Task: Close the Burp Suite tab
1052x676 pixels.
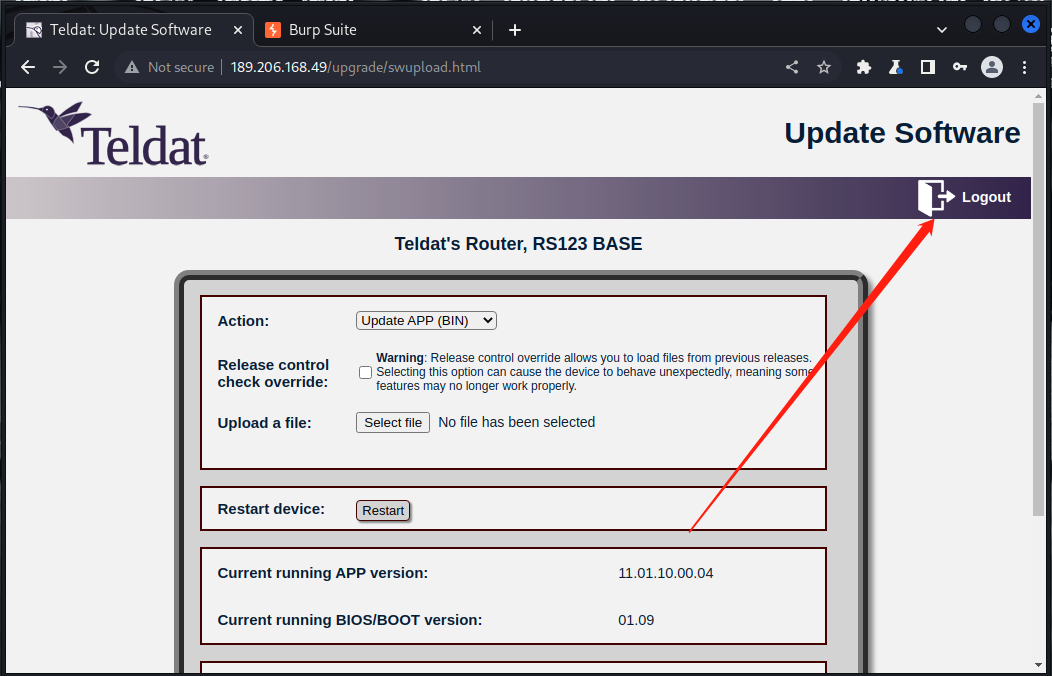Action: [x=476, y=30]
